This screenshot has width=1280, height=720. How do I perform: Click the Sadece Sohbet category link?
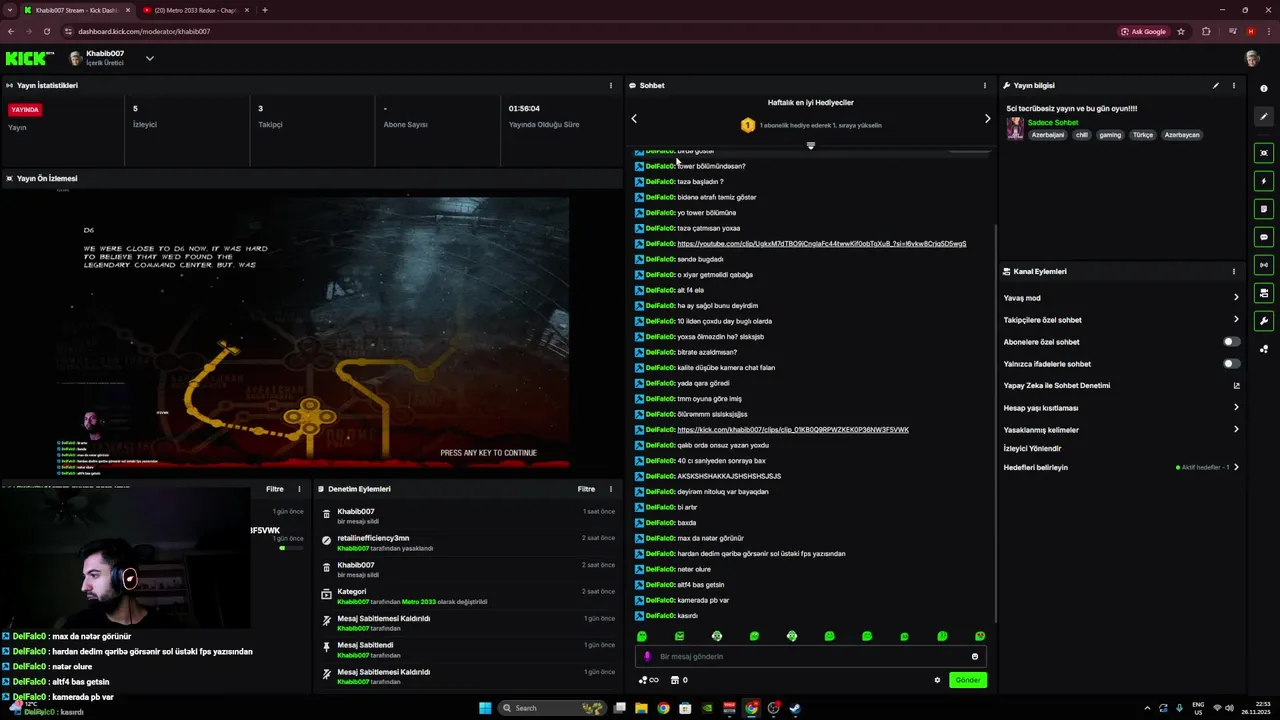[x=1053, y=123]
